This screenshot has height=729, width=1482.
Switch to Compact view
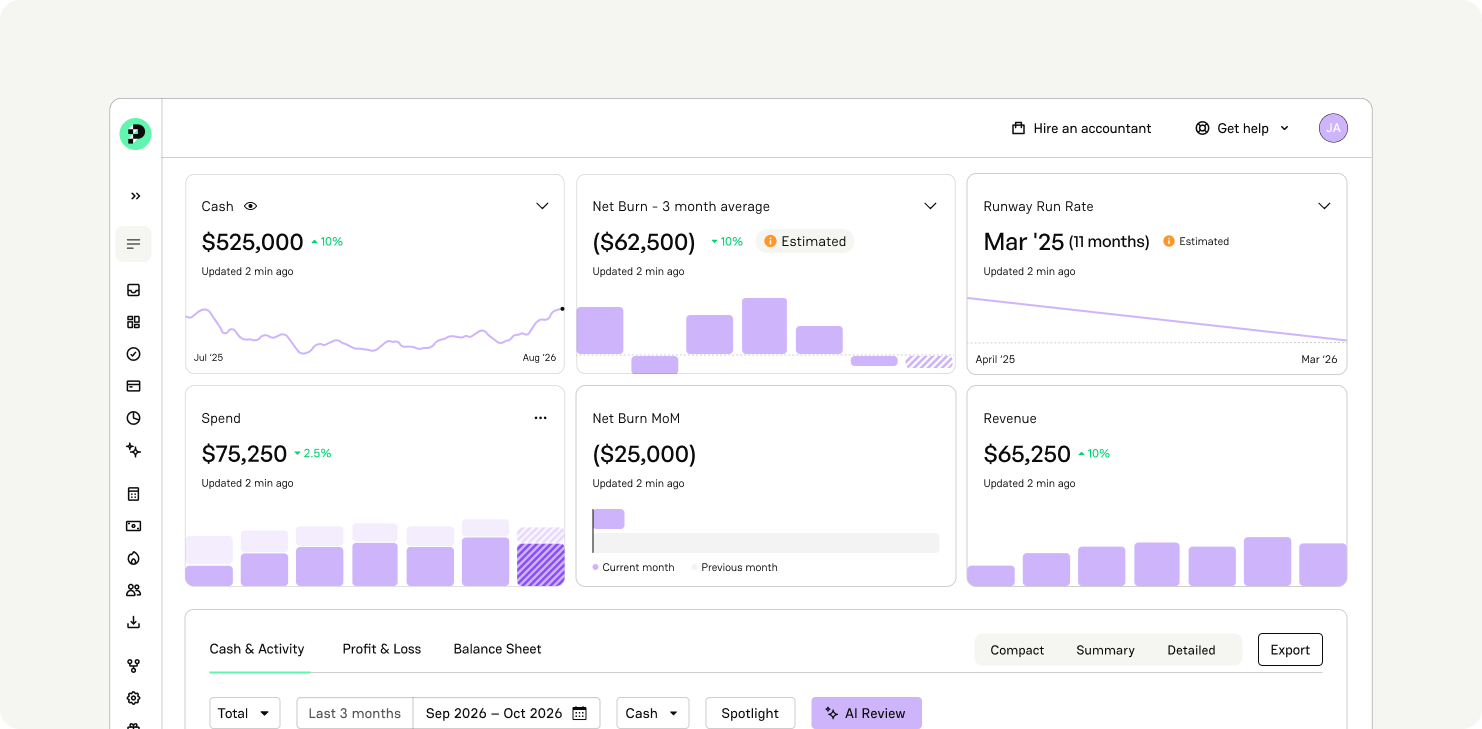point(1017,650)
